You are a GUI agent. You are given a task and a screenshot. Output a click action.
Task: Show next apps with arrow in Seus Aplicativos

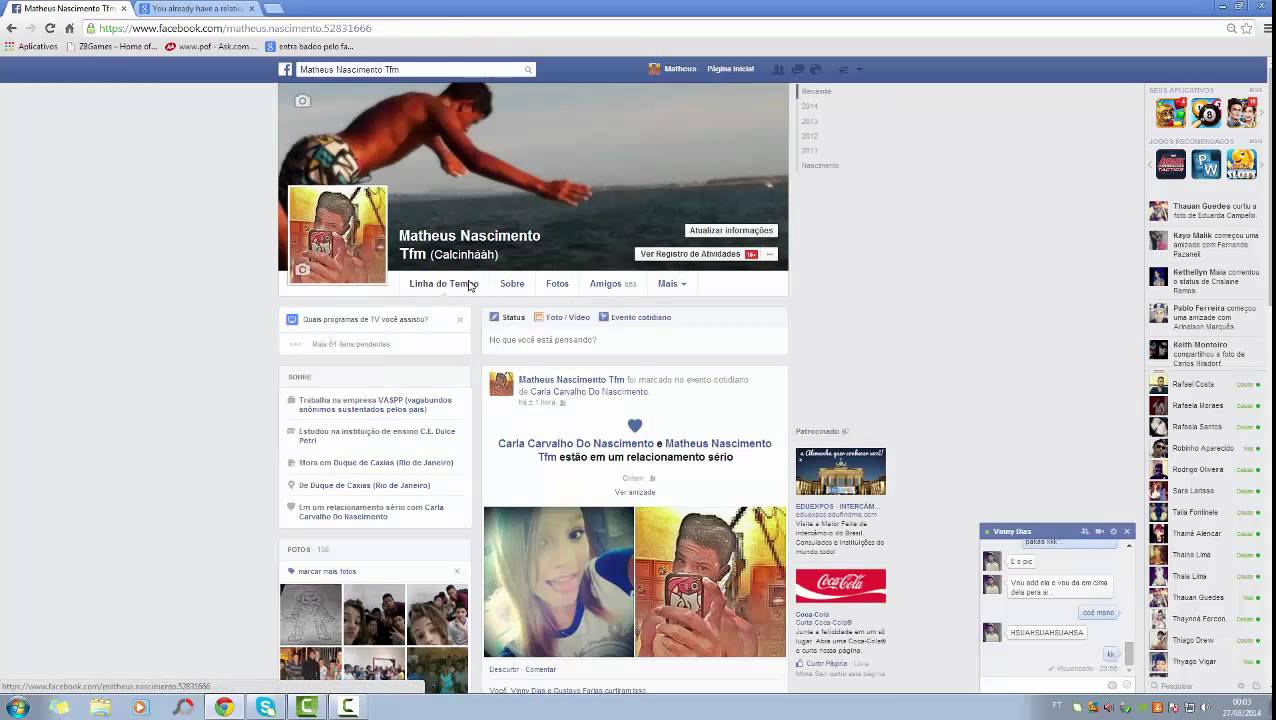click(1263, 113)
